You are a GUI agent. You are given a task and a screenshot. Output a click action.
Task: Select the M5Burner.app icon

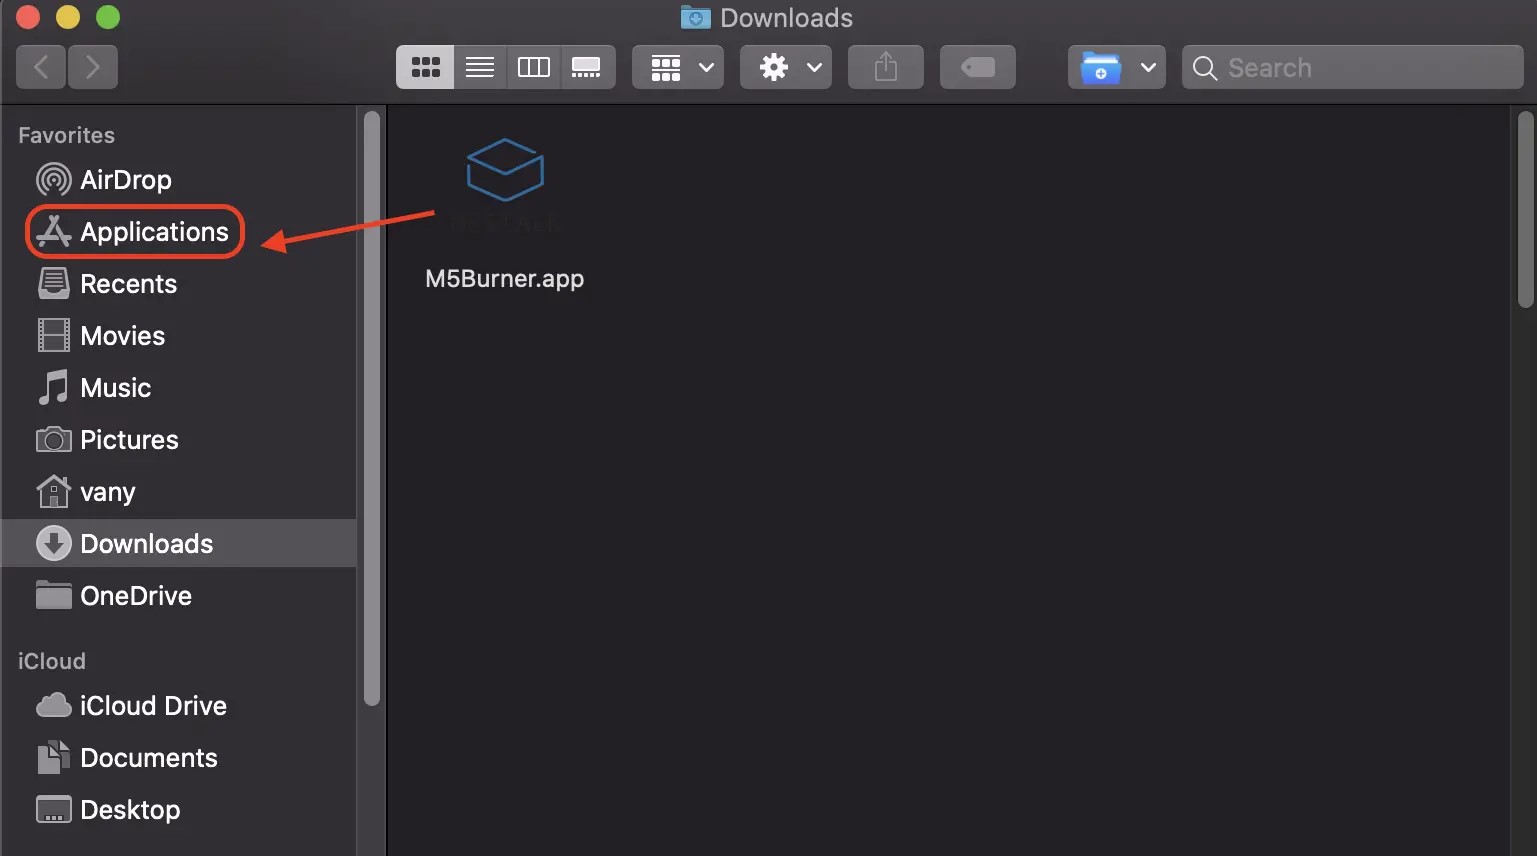point(505,172)
